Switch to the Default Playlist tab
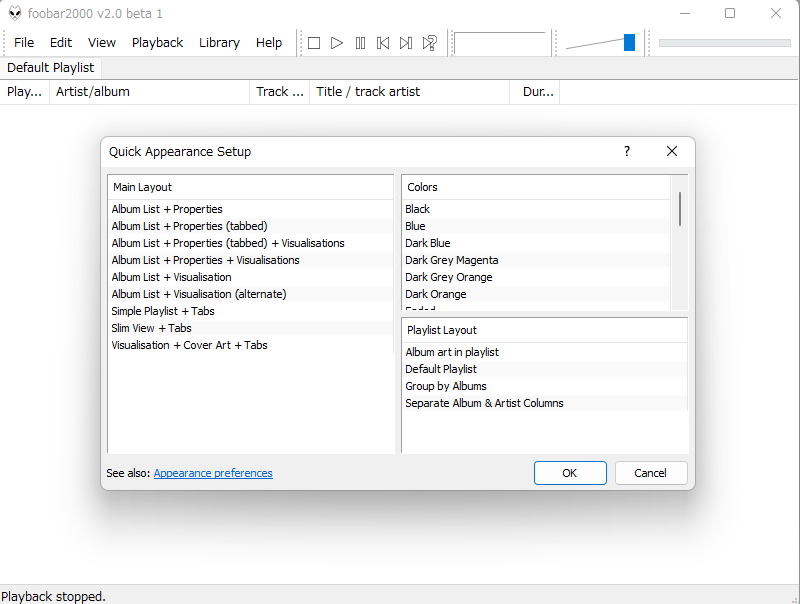The height and width of the screenshot is (604, 800). (50, 68)
